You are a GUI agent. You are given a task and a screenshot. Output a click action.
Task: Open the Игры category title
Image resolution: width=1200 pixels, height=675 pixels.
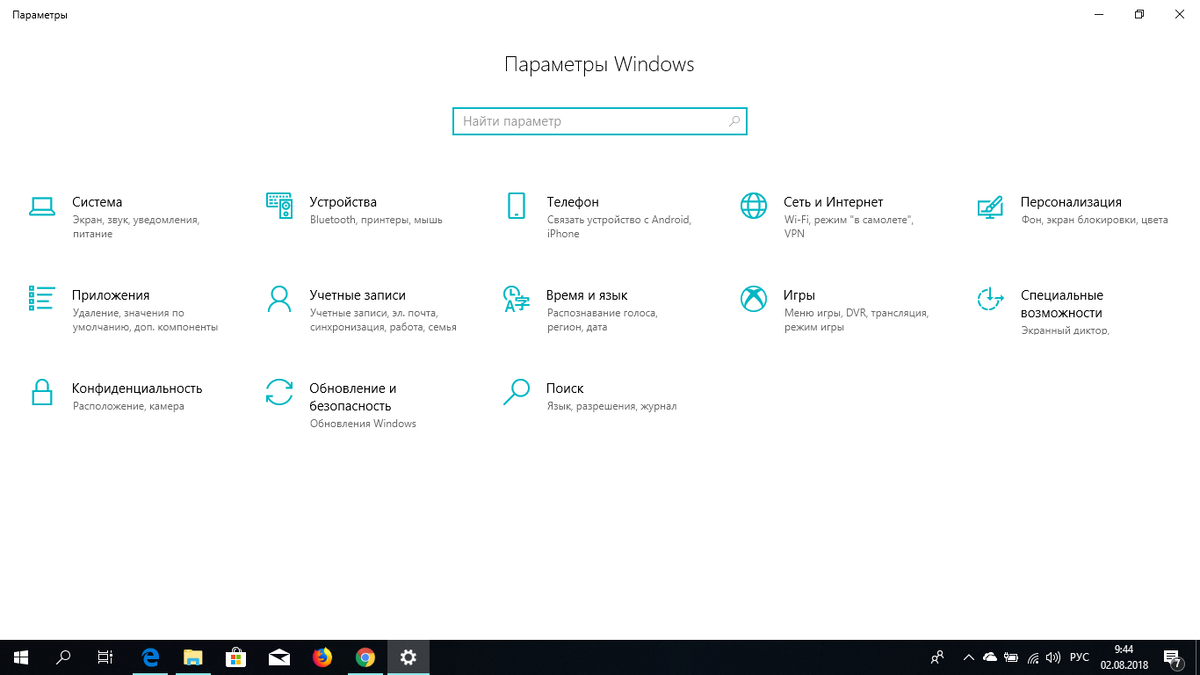point(799,295)
